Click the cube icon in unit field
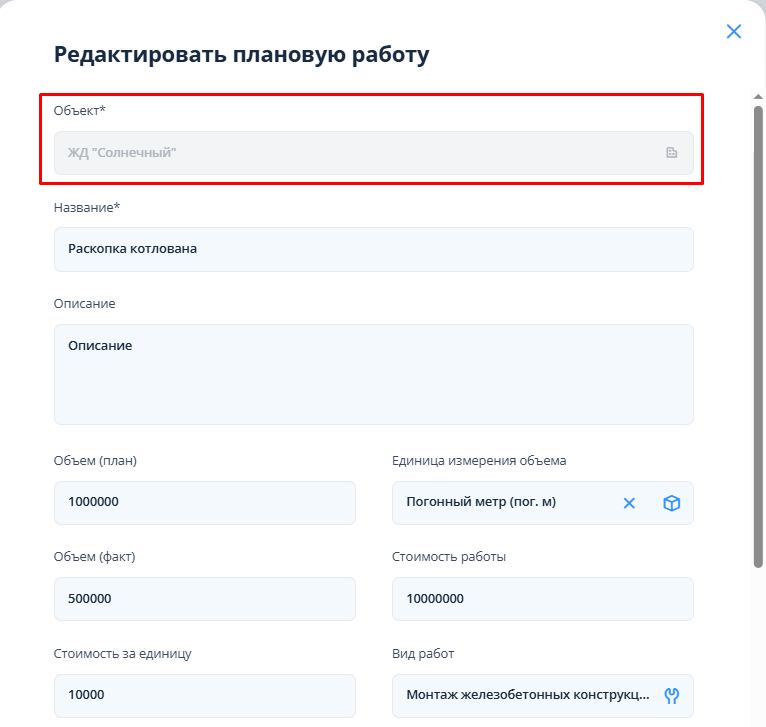 tap(672, 503)
